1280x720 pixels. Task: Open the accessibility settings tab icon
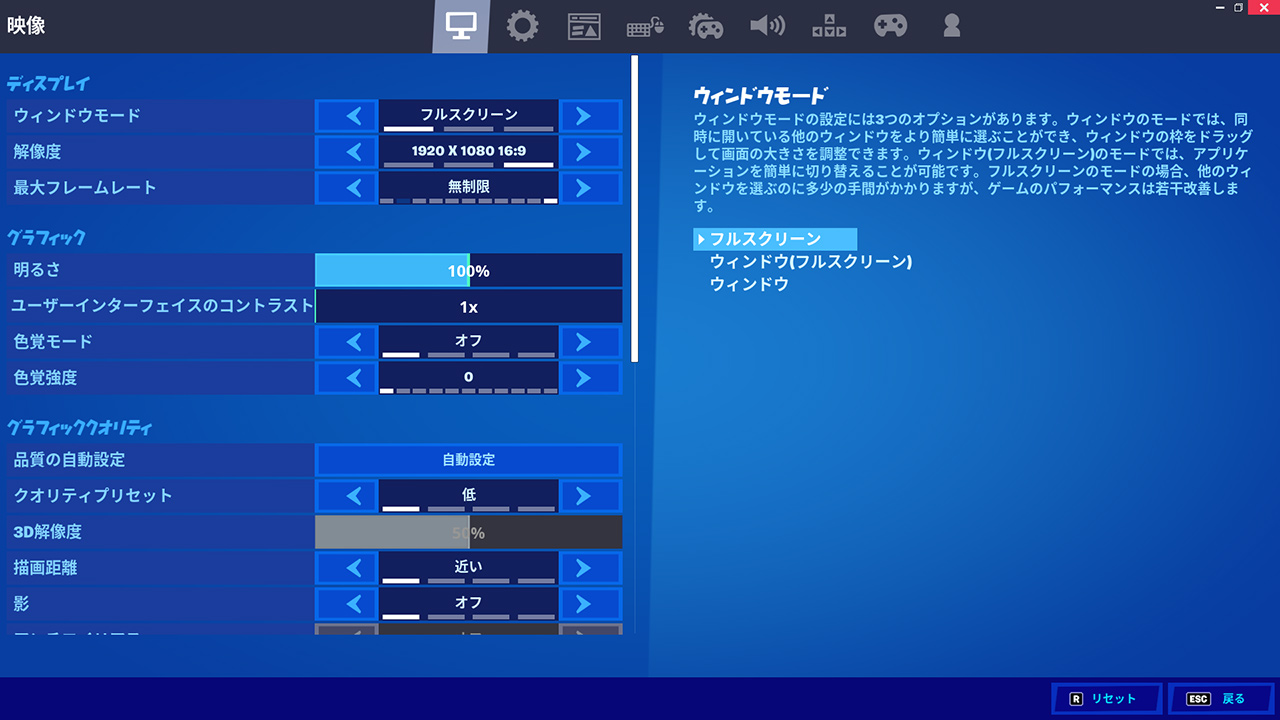pyautogui.click(x=829, y=27)
